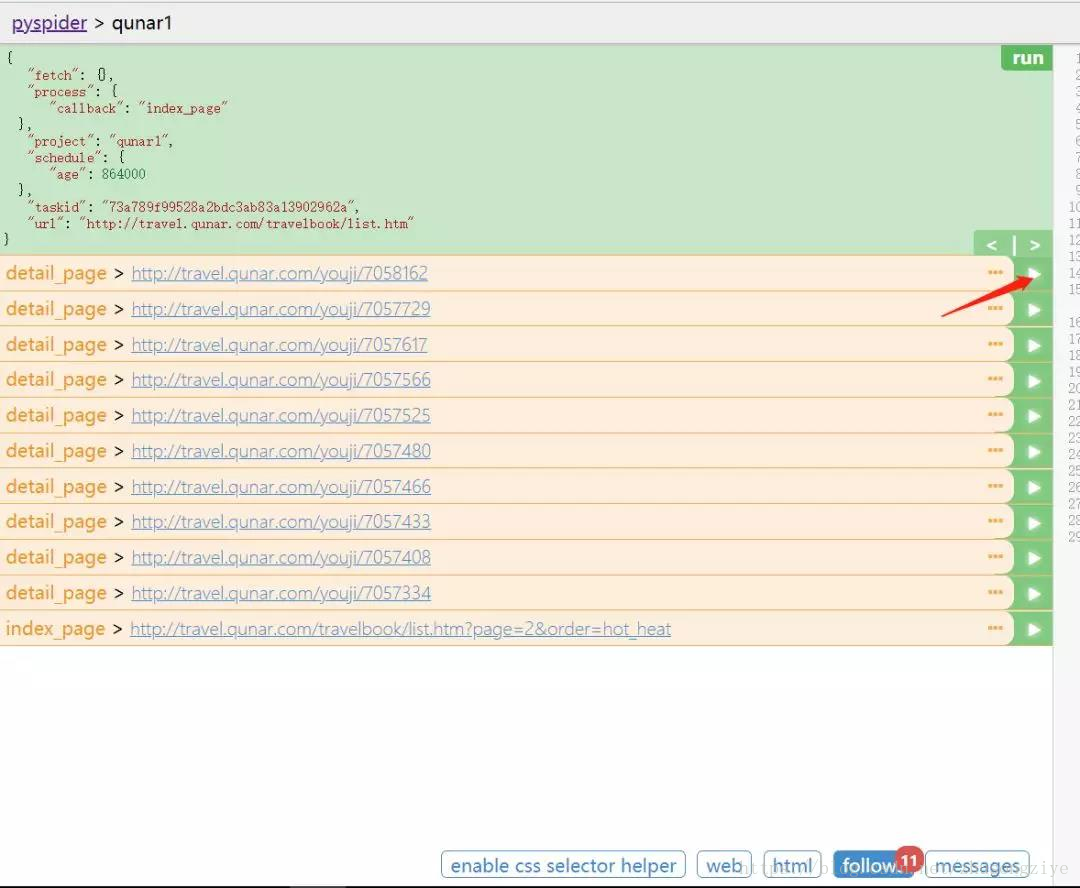Expand details dots for youji/7057566 row

995,379
